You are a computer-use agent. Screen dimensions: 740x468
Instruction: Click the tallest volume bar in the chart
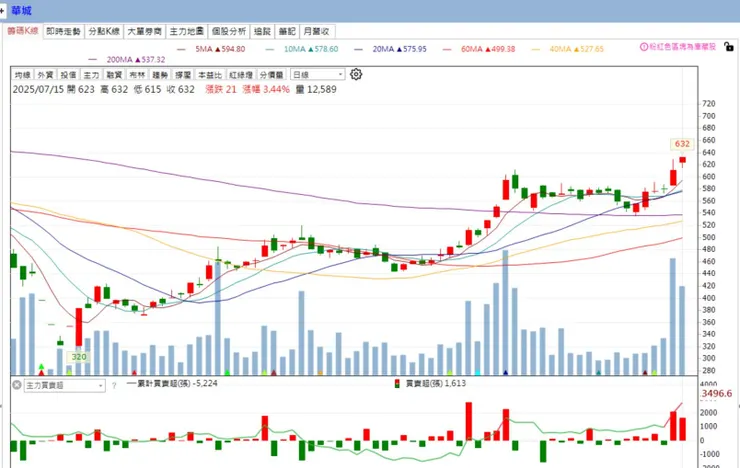coord(505,312)
